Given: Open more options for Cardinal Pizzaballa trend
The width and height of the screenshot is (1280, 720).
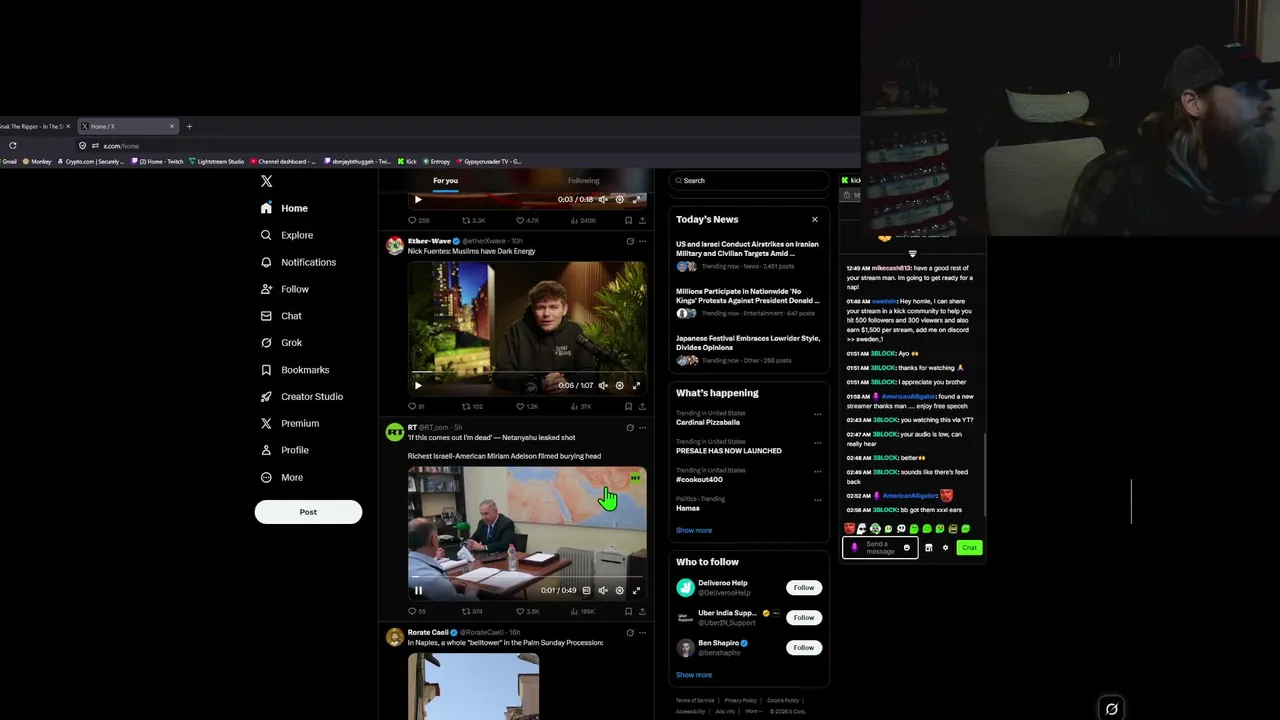Looking at the screenshot, I should point(817,414).
